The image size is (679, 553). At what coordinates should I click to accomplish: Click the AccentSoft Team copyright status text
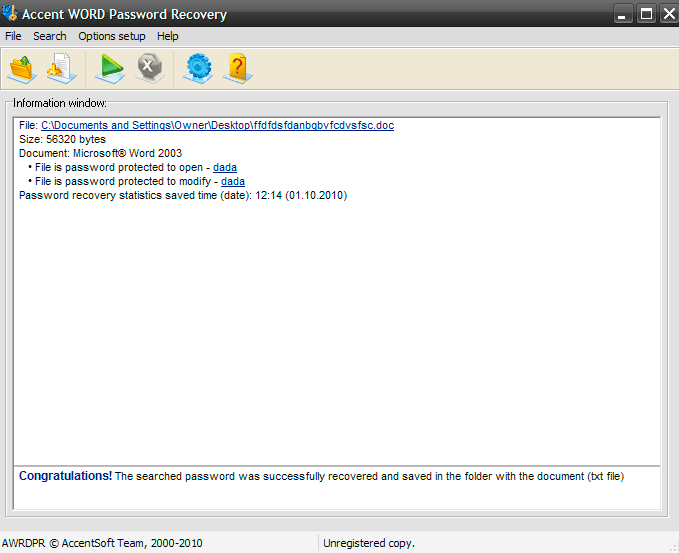click(102, 543)
